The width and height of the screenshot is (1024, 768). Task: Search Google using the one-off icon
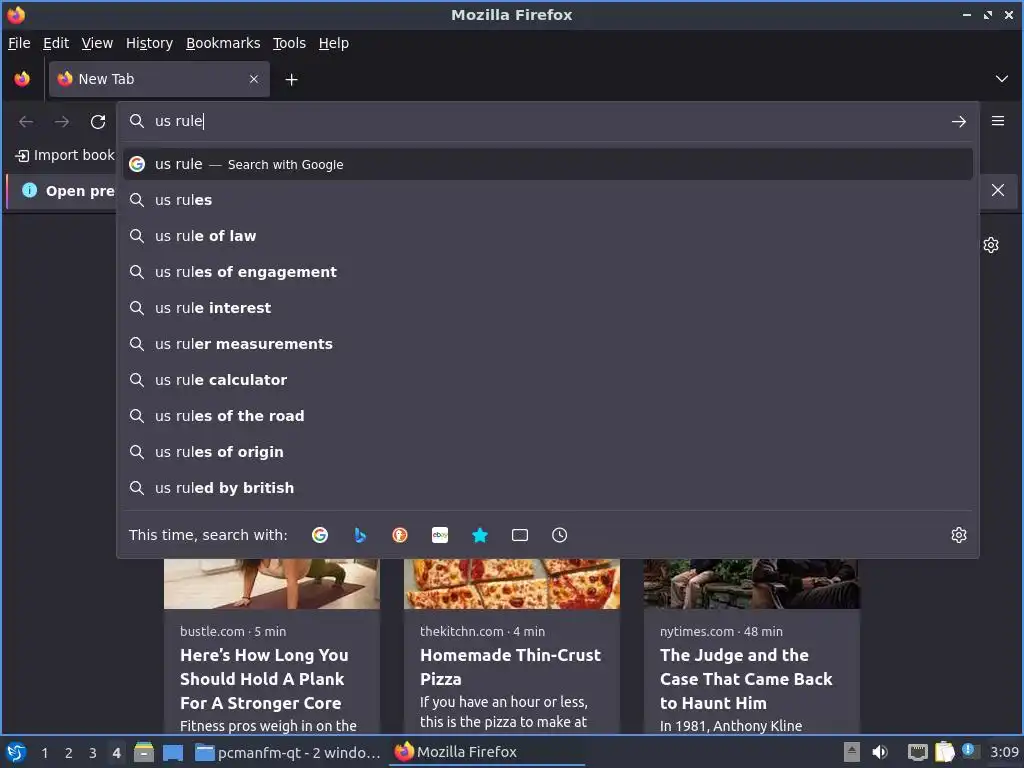(x=320, y=535)
